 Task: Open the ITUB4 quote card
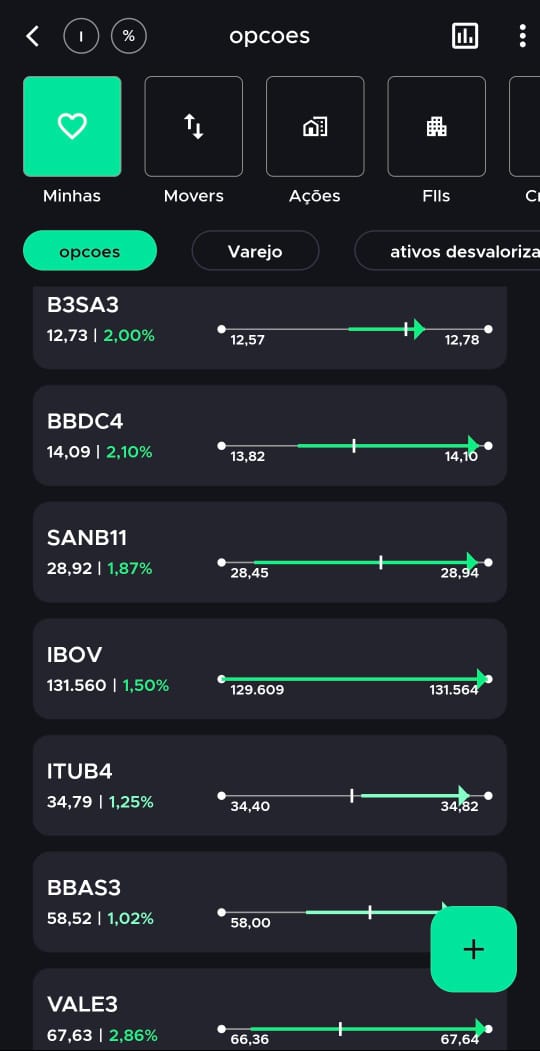click(x=270, y=786)
